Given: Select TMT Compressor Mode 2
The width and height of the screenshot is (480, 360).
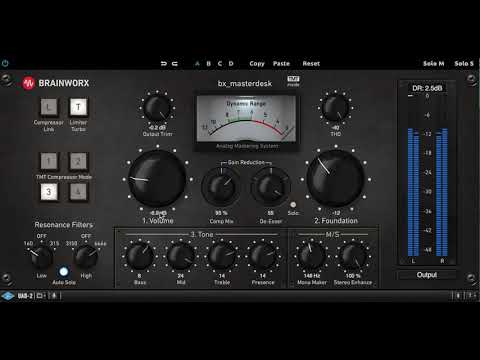Looking at the screenshot, I should [x=78, y=161].
